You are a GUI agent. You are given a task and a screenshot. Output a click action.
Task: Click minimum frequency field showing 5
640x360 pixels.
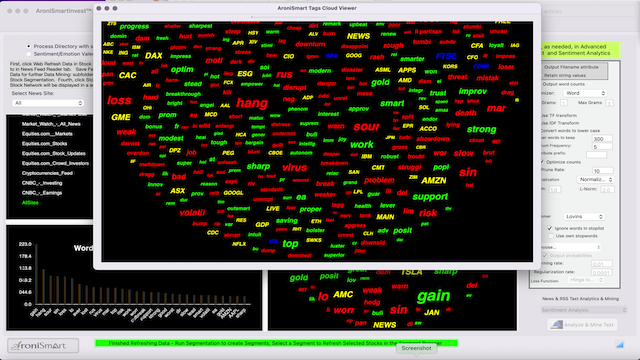tap(602, 147)
